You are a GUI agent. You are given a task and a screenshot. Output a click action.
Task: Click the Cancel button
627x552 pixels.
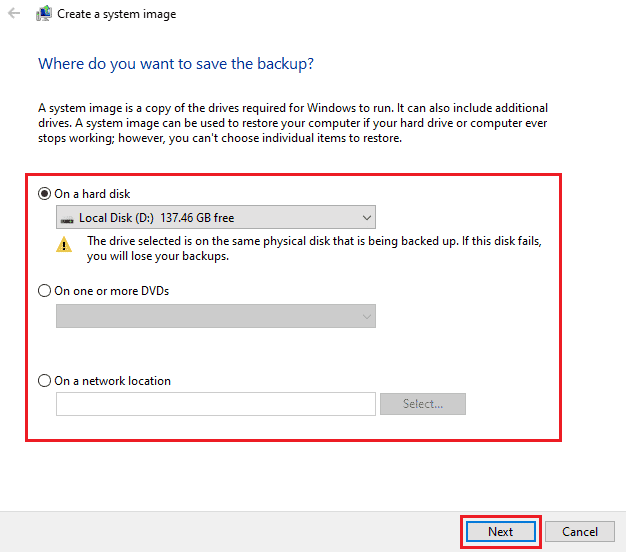pyautogui.click(x=580, y=532)
